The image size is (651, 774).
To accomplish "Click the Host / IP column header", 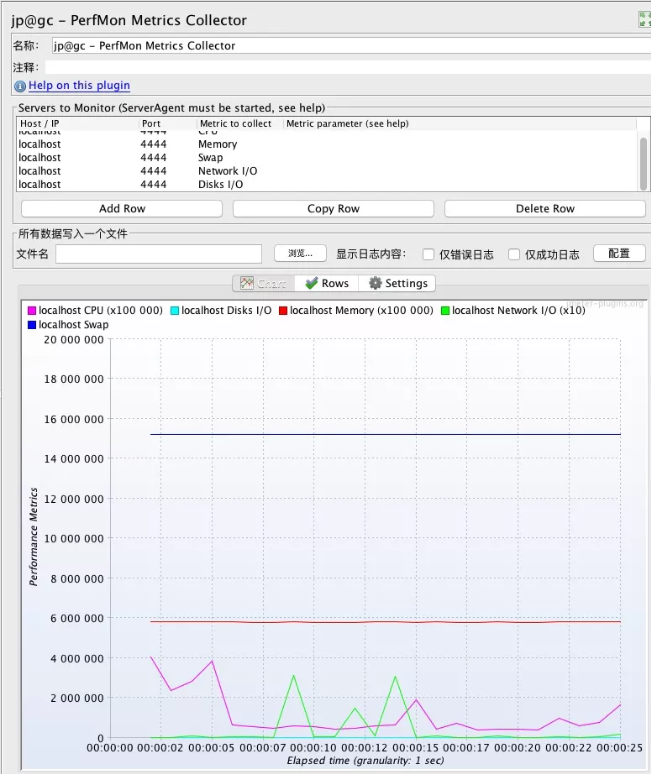I will click(x=78, y=123).
